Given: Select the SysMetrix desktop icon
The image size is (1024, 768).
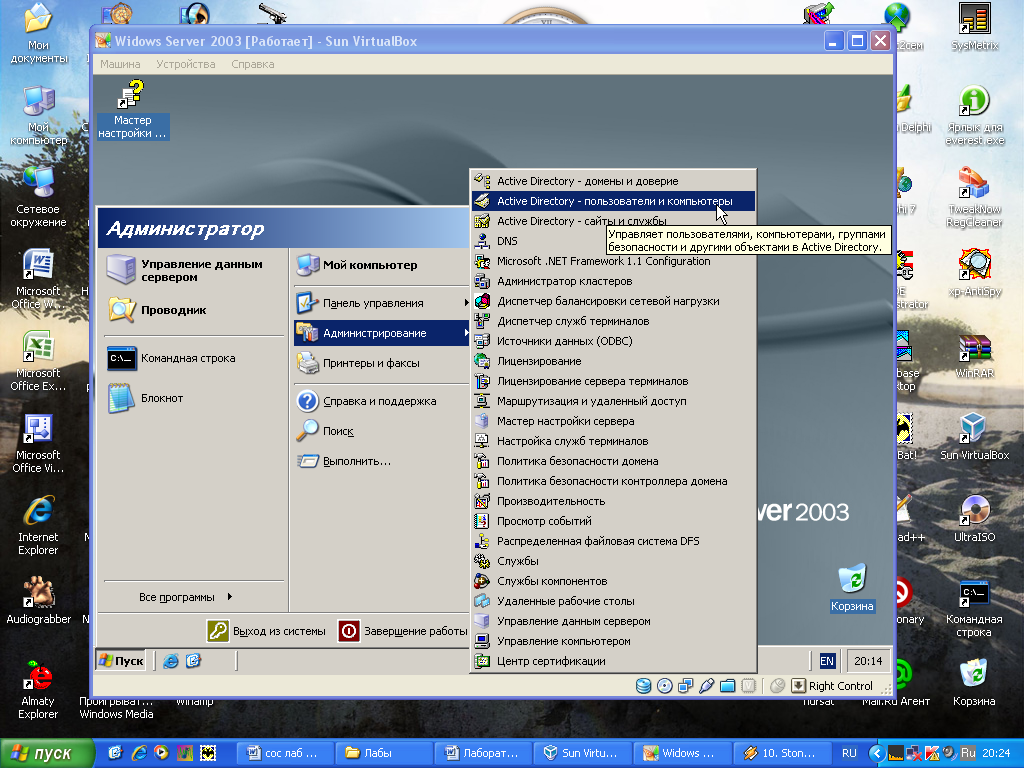Looking at the screenshot, I should (974, 27).
